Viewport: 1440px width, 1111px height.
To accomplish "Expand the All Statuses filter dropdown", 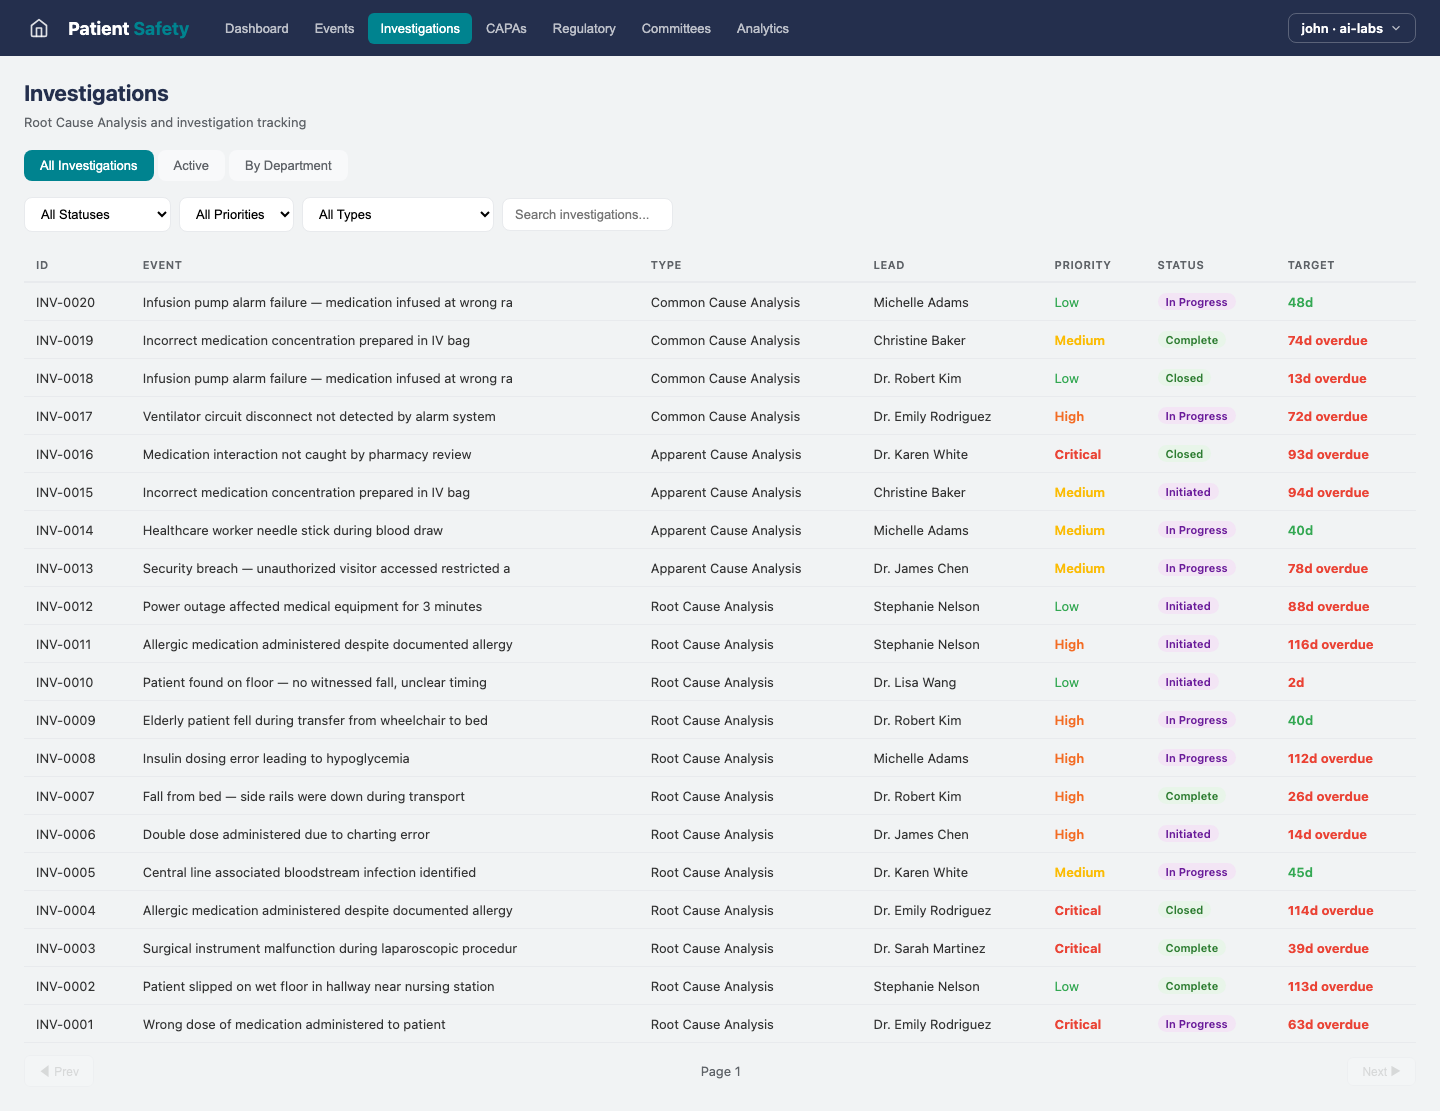I will point(97,214).
